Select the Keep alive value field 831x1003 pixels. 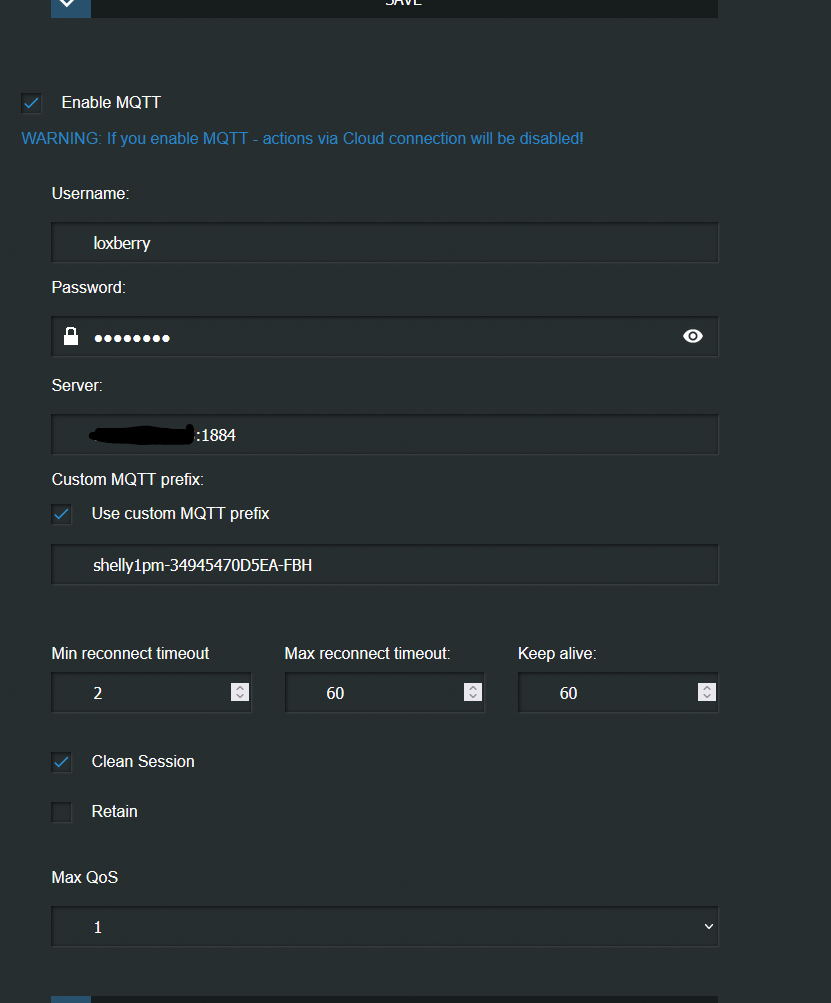click(x=608, y=693)
